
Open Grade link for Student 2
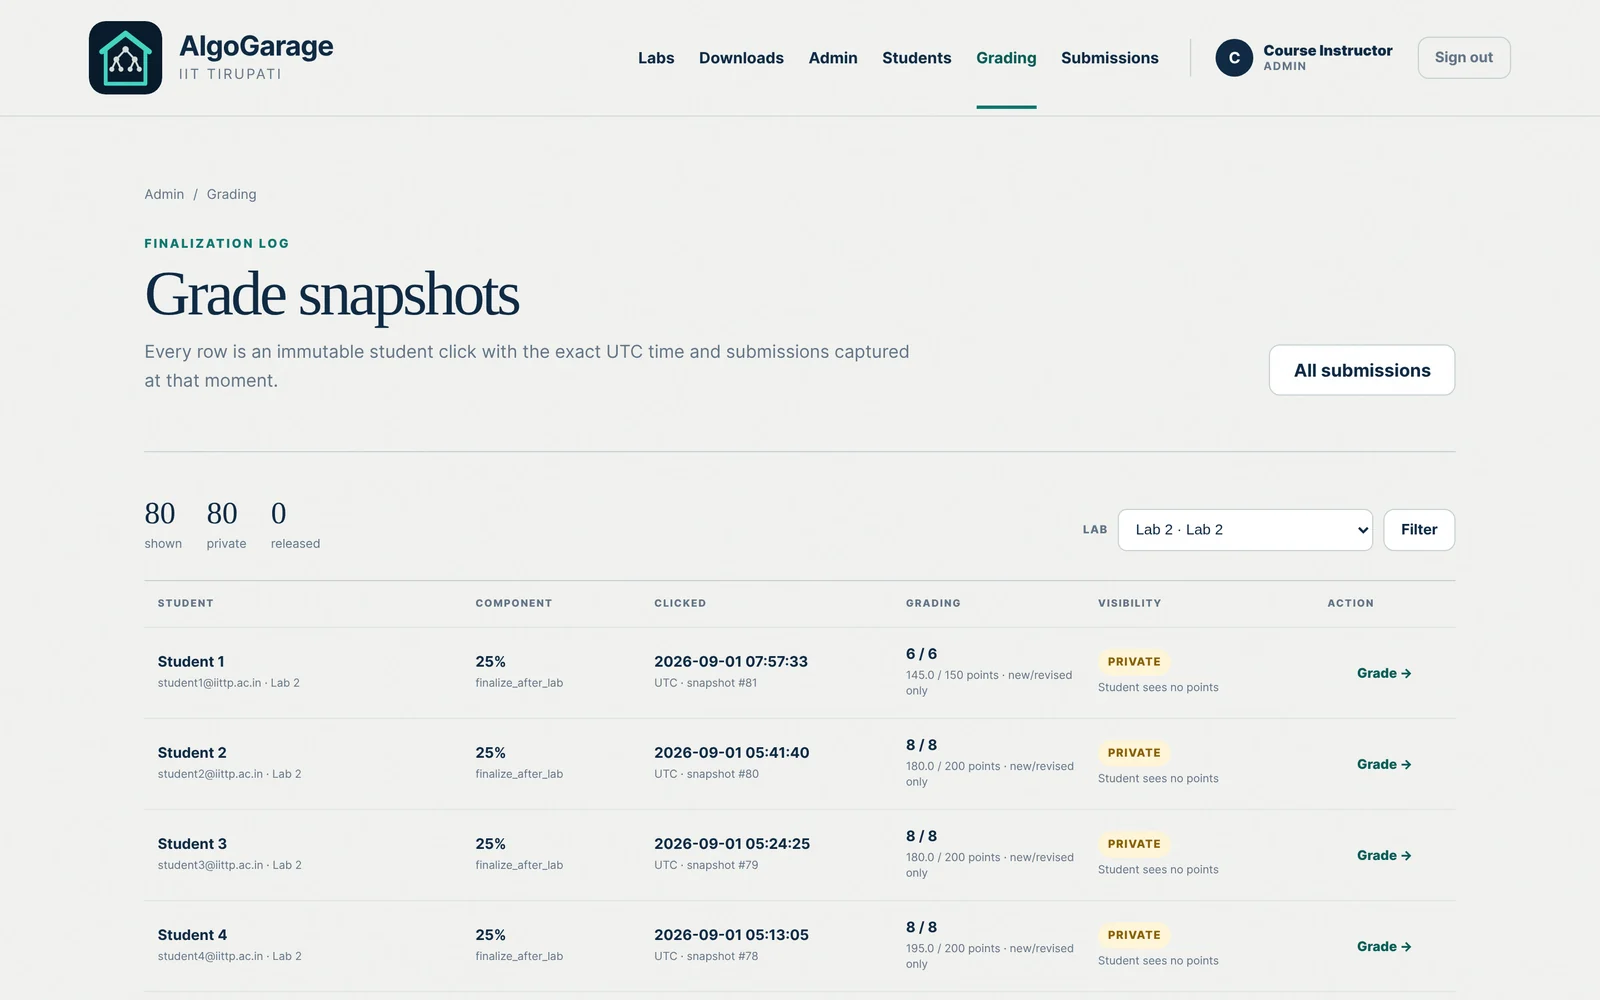[x=1384, y=764]
